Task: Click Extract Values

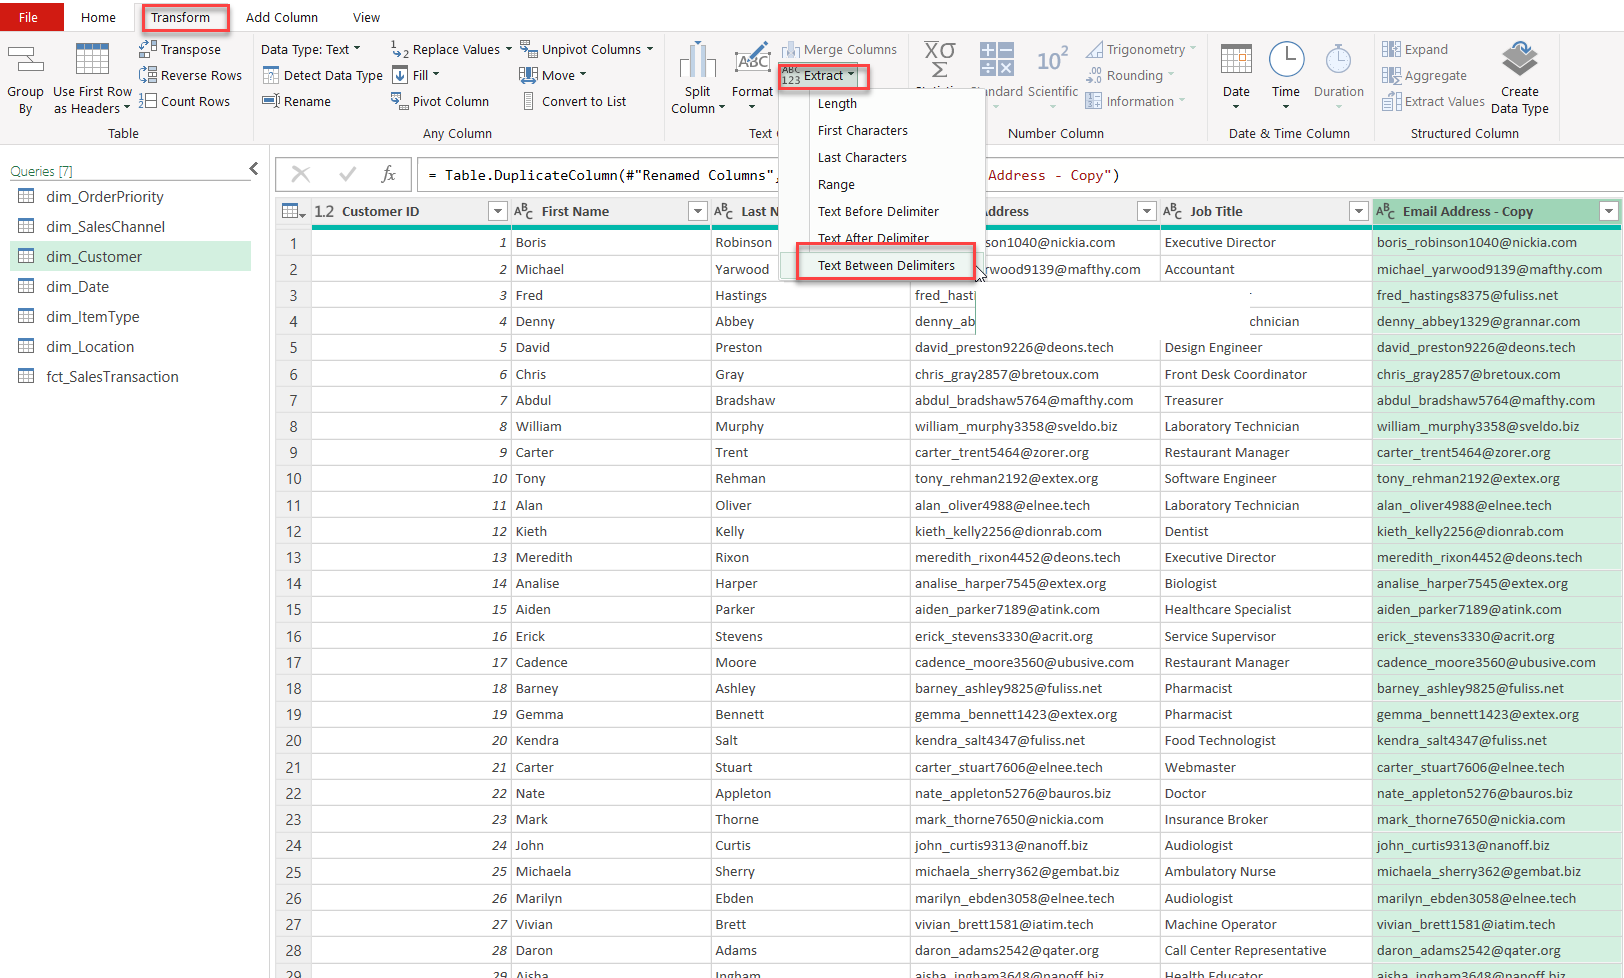Action: point(1433,101)
